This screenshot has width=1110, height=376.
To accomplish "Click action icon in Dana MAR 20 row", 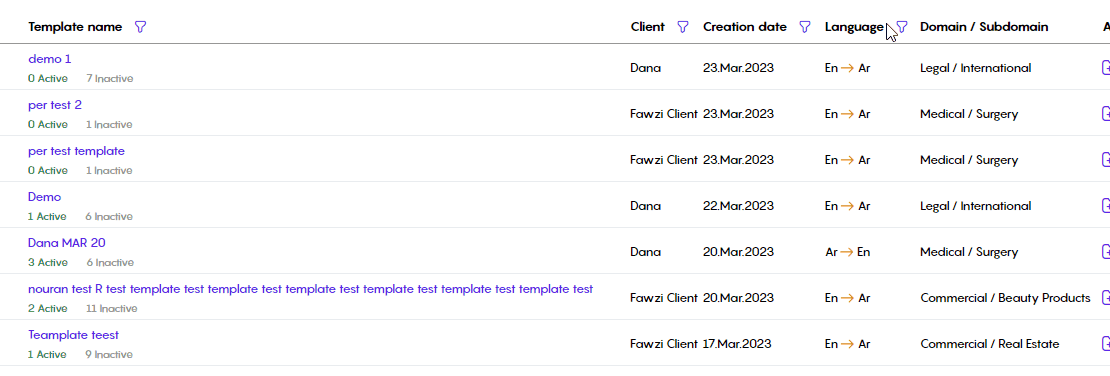I will pos(1106,252).
